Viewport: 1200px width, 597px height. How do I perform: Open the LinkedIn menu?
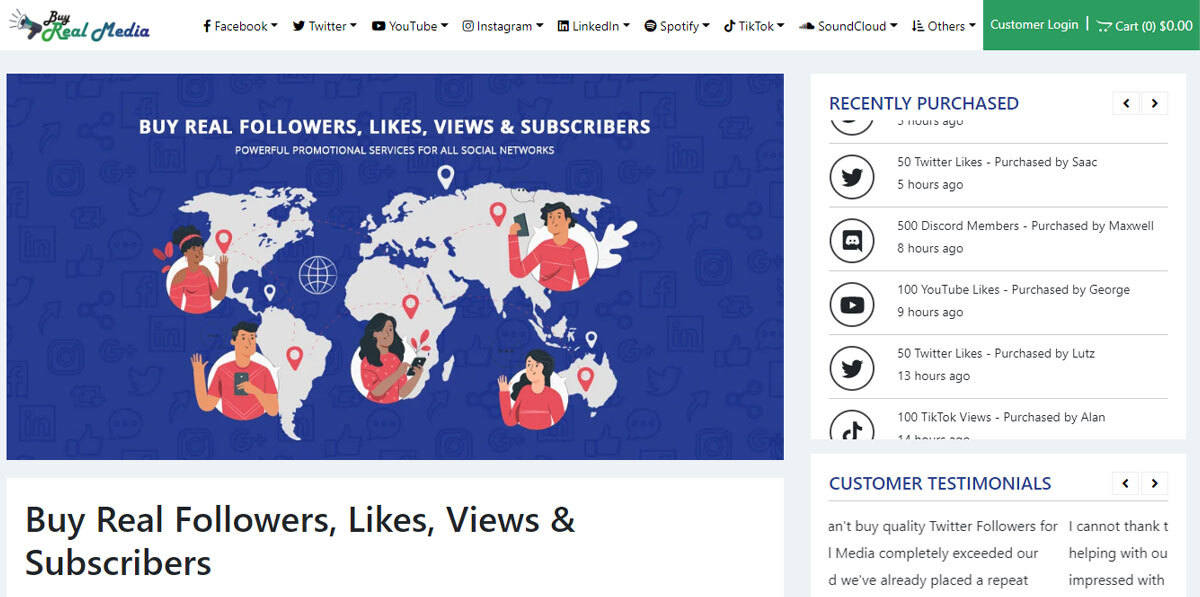593,26
